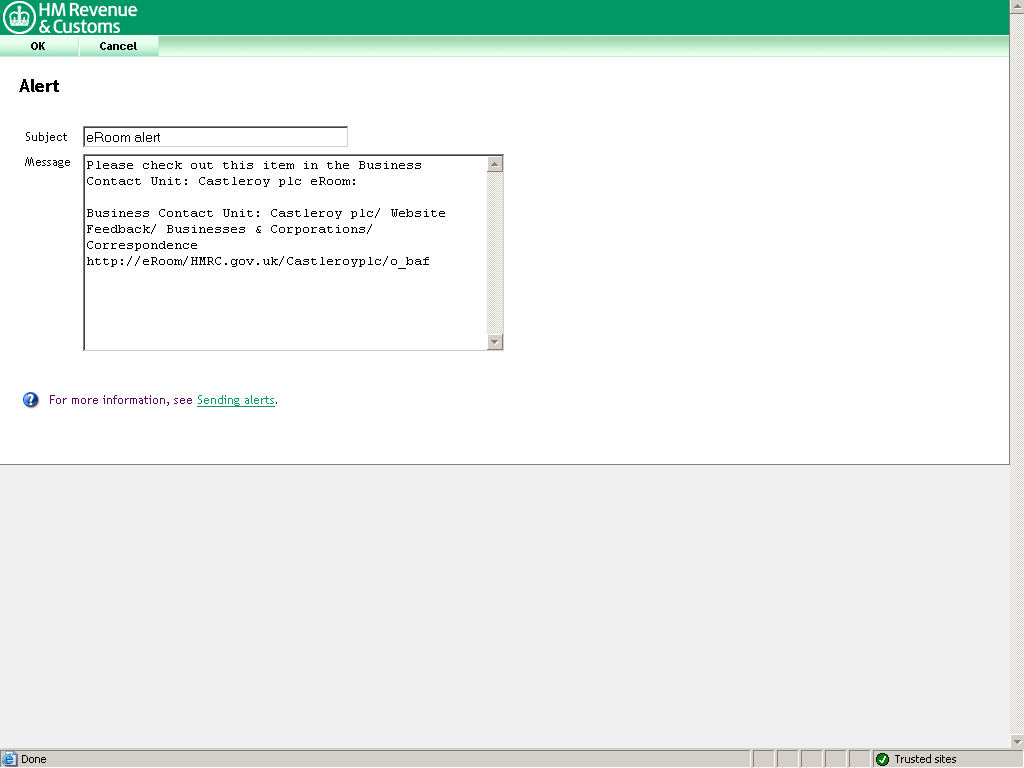Click the Message box scroll down arrow
The width and height of the screenshot is (1024, 768).
click(x=495, y=342)
